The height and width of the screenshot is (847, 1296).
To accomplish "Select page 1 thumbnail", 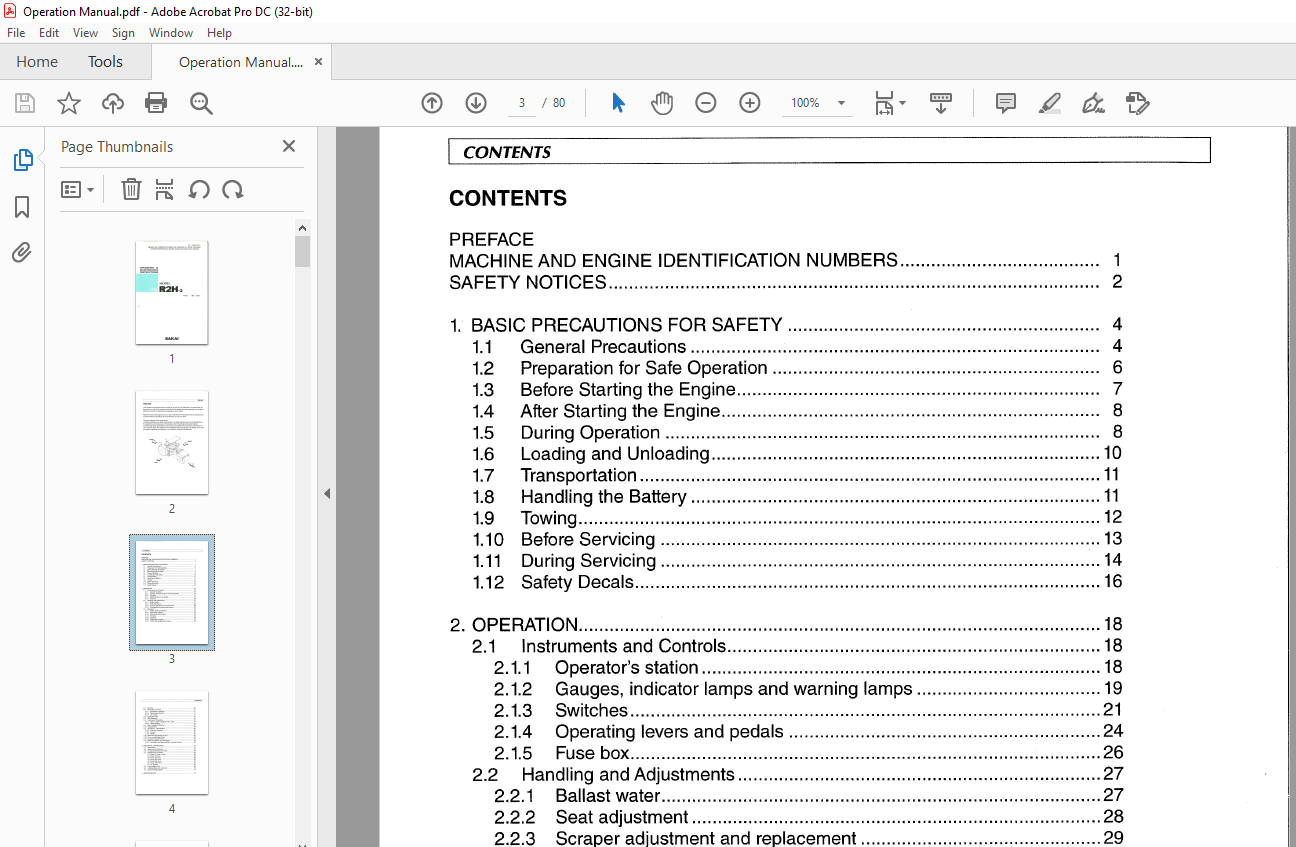I will point(172,292).
